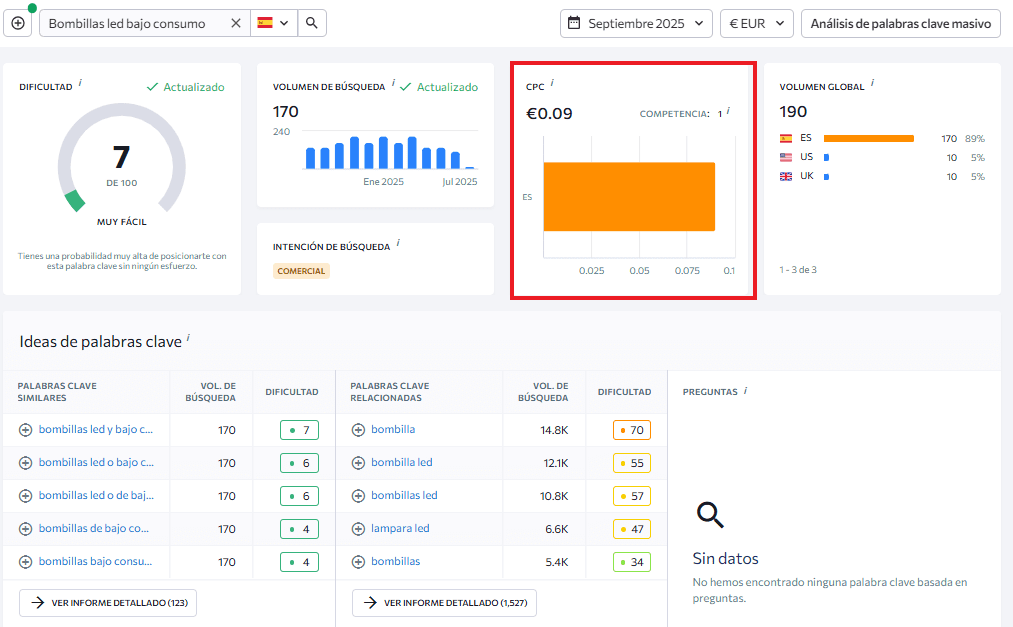Click the Sin datos magnifier icon
Image resolution: width=1013 pixels, height=627 pixels.
(710, 515)
